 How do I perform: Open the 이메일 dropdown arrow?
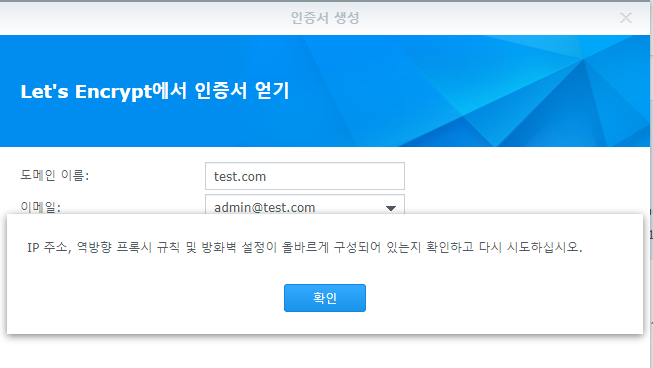(391, 208)
